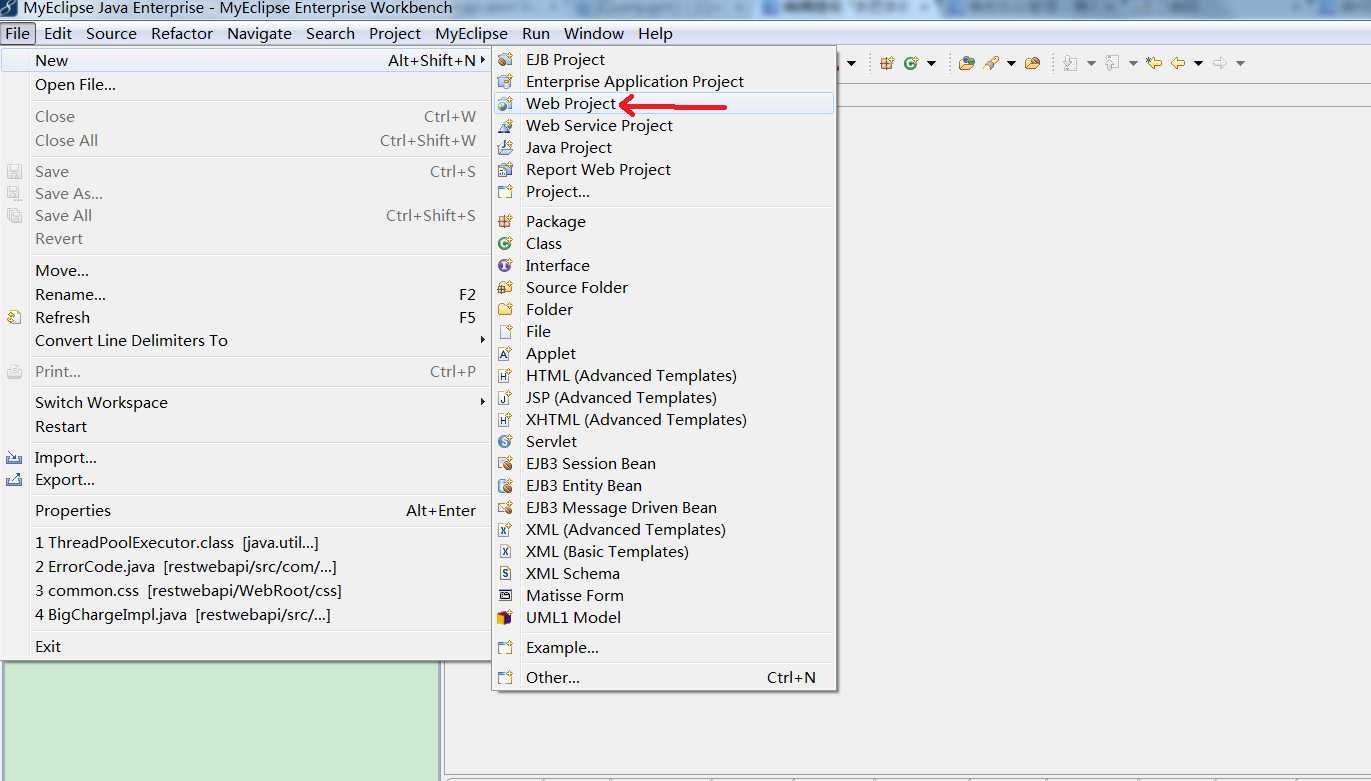Click the EJB3 Session Bean icon
Image resolution: width=1371 pixels, height=781 pixels.
coord(506,463)
